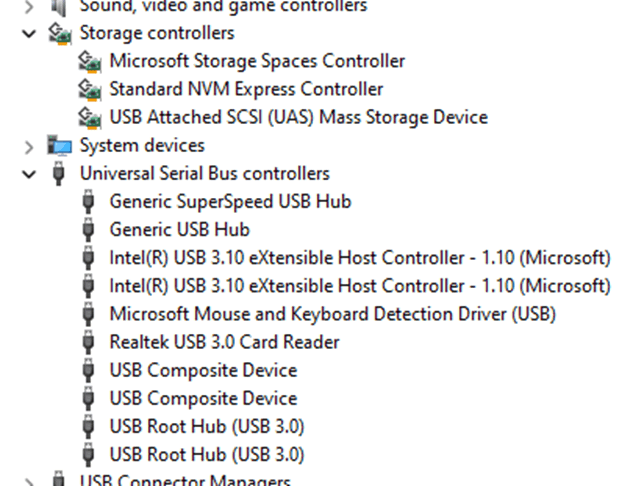Viewport: 633px width, 486px height.
Task: Click the System devices category icon
Action: pyautogui.click(x=59, y=146)
